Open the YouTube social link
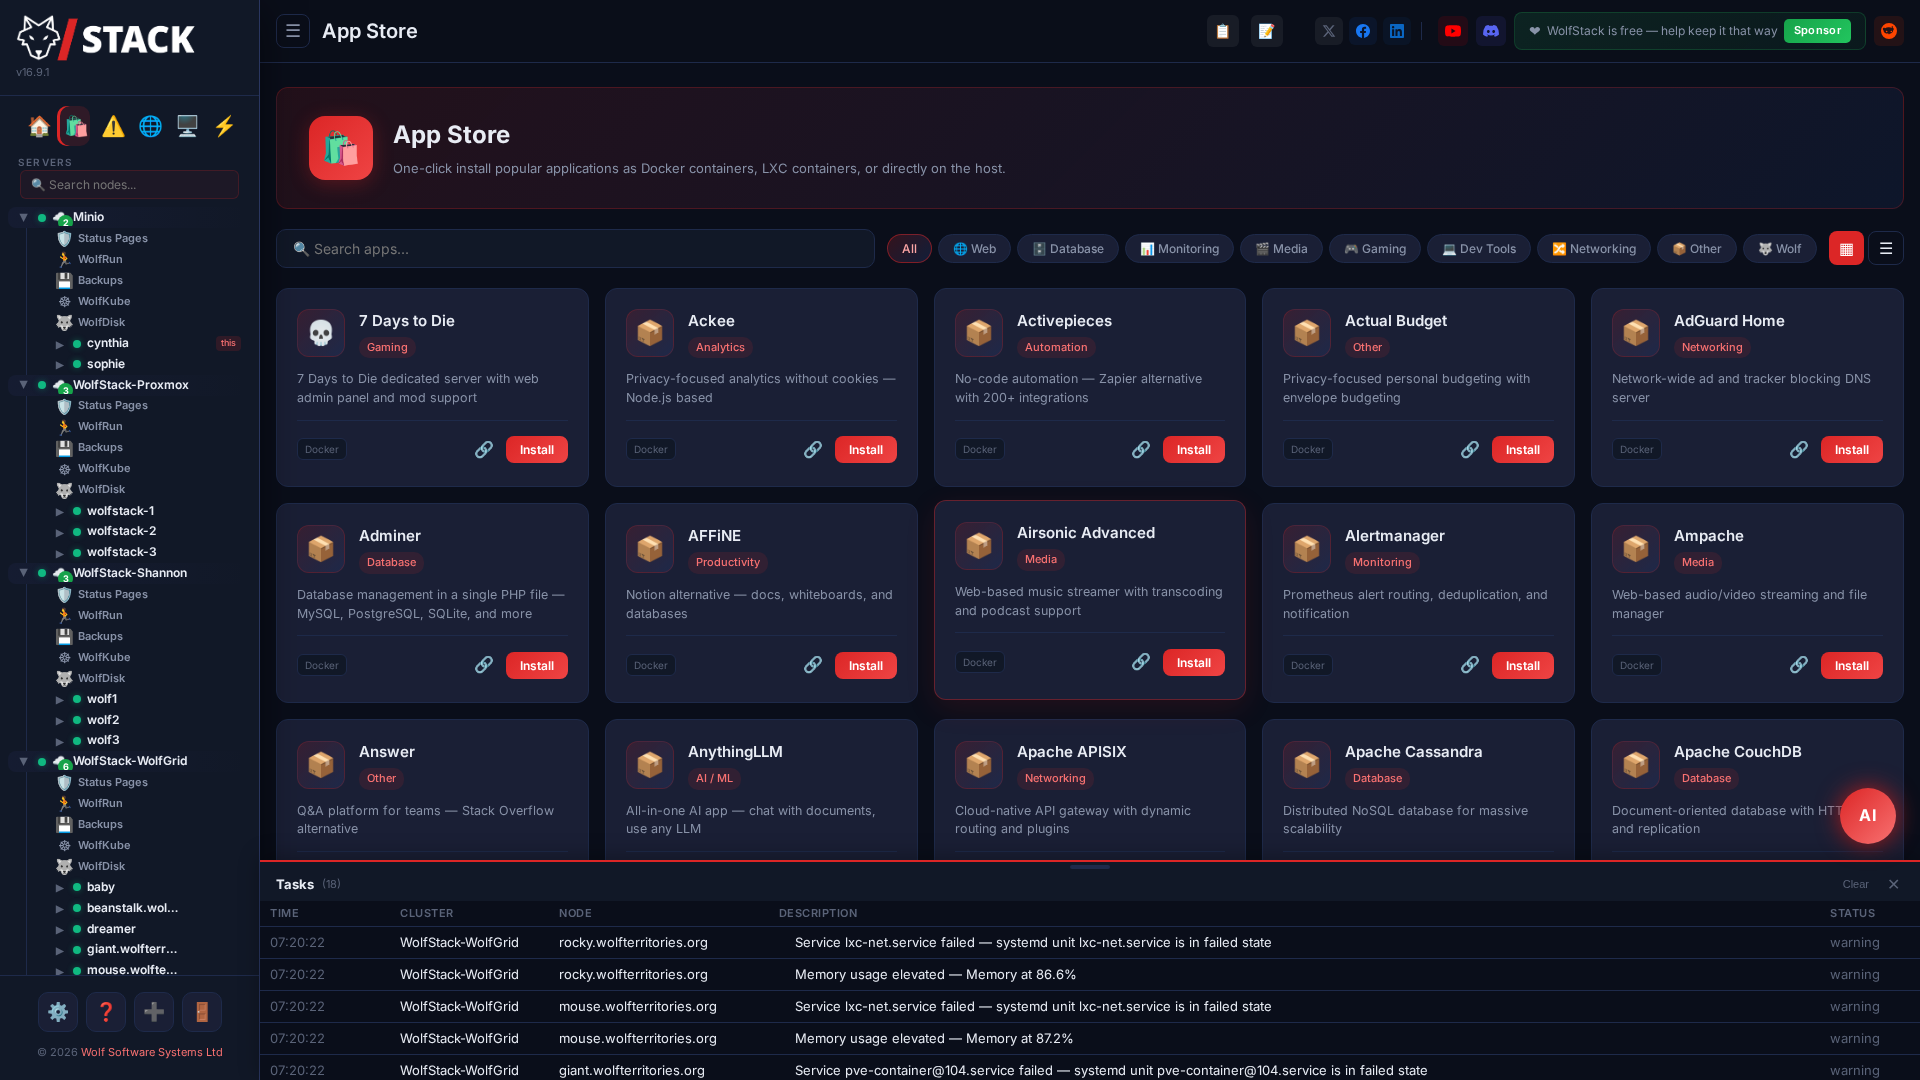Viewport: 1920px width, 1080px height. coord(1452,31)
